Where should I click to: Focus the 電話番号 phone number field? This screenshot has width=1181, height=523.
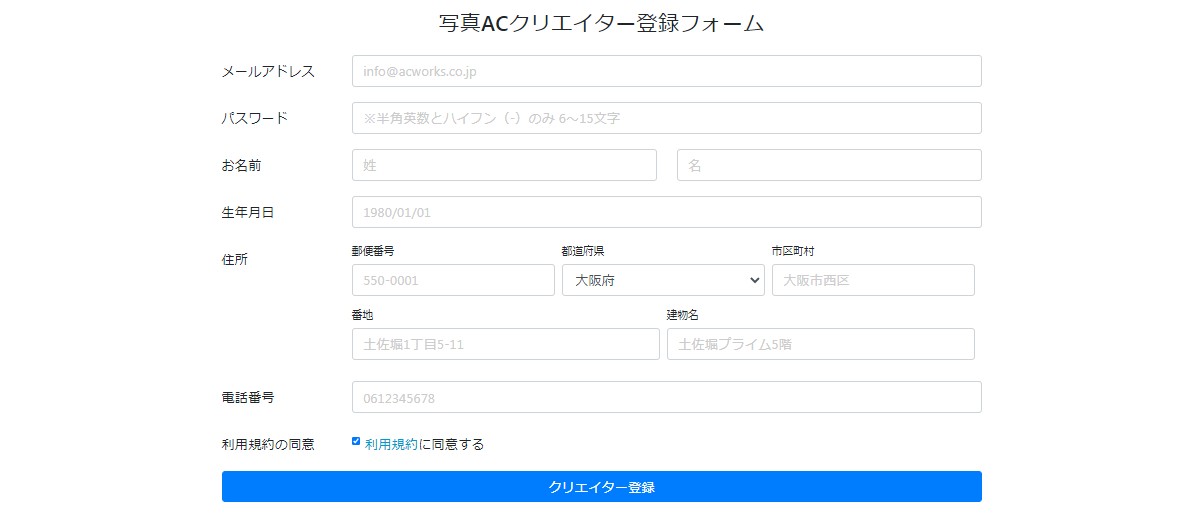(x=666, y=397)
